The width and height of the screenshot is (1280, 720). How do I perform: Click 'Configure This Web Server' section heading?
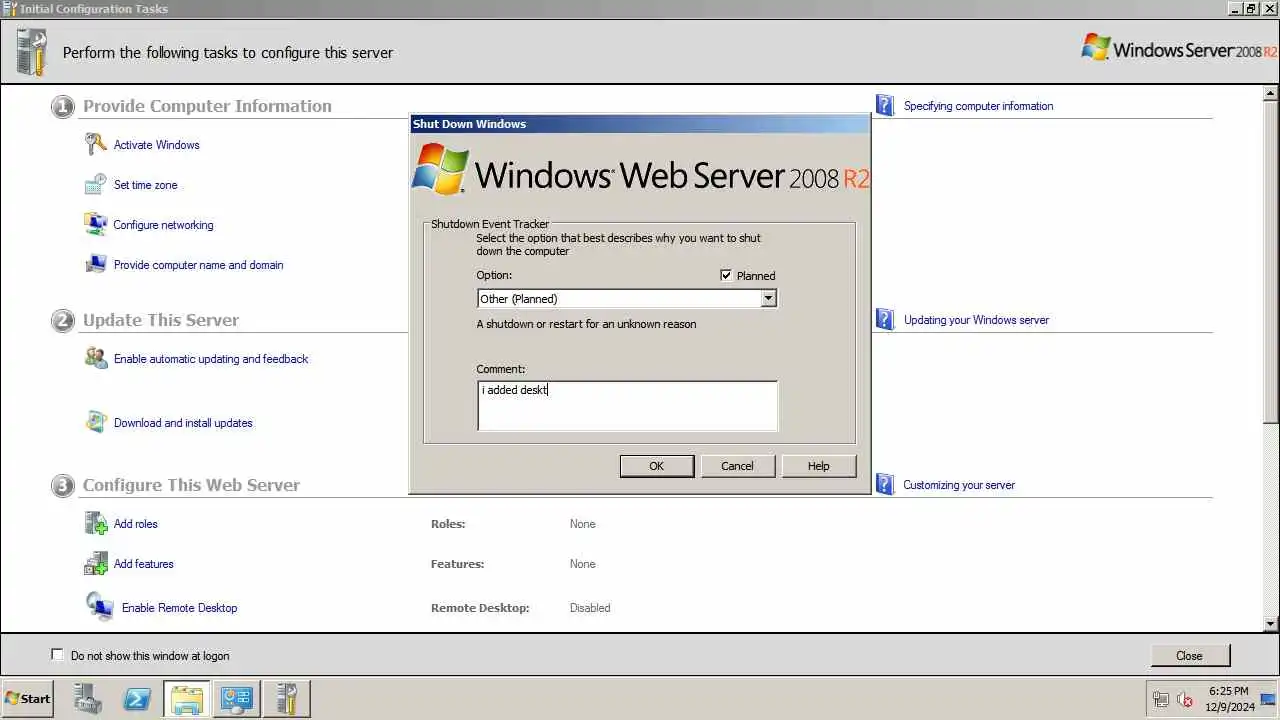pos(191,485)
